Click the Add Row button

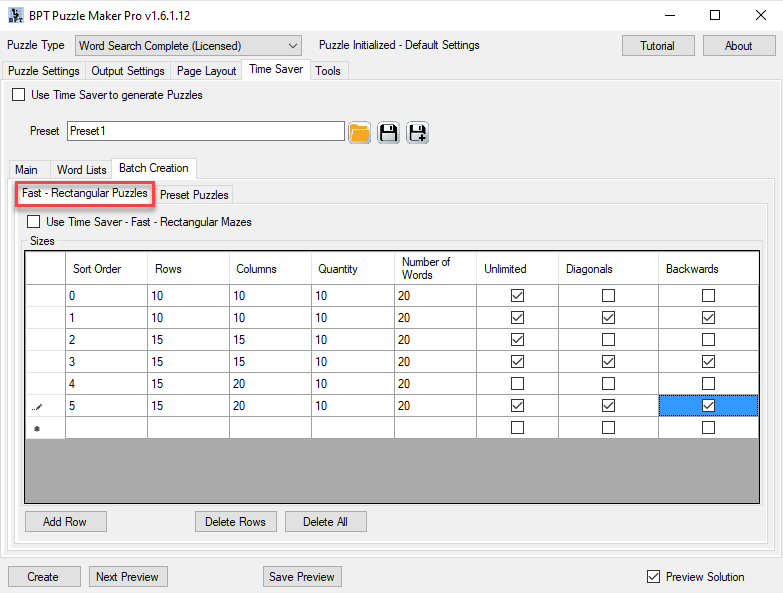click(65, 522)
